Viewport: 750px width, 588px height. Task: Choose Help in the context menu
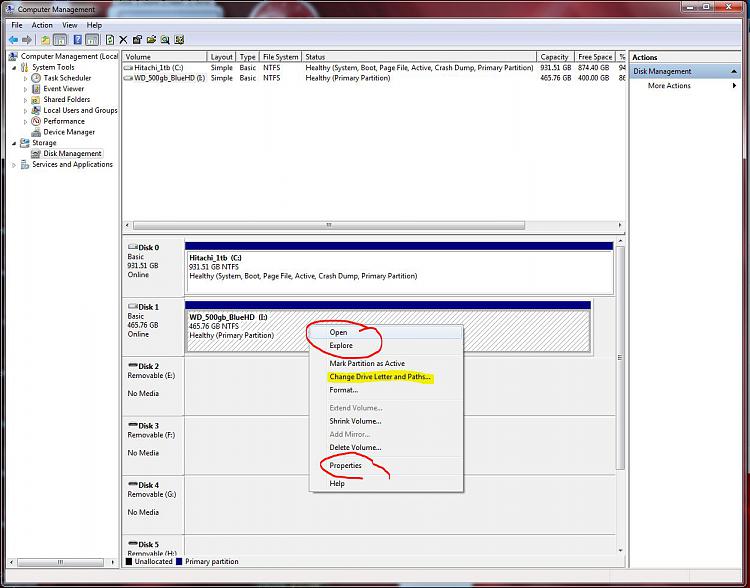click(386, 484)
